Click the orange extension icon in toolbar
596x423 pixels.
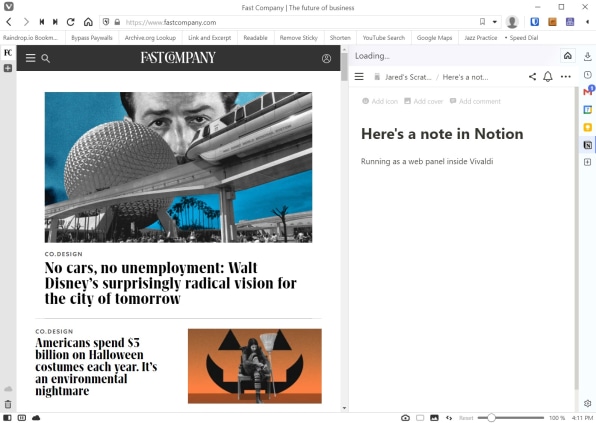click(552, 22)
